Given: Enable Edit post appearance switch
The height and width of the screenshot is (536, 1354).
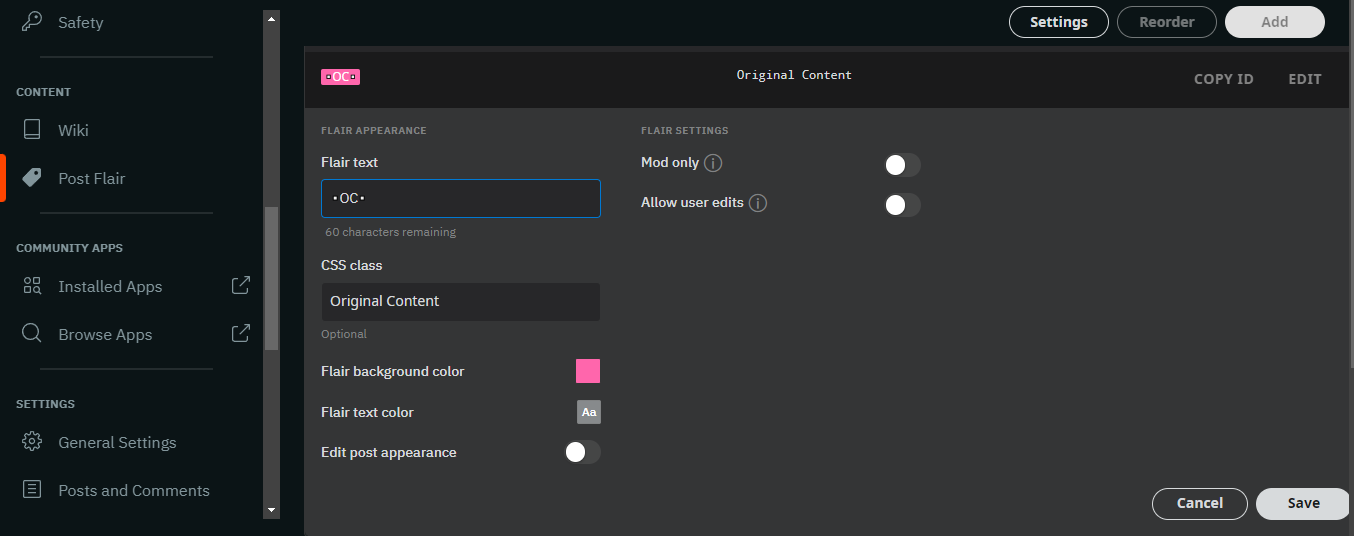Looking at the screenshot, I should (x=583, y=452).
